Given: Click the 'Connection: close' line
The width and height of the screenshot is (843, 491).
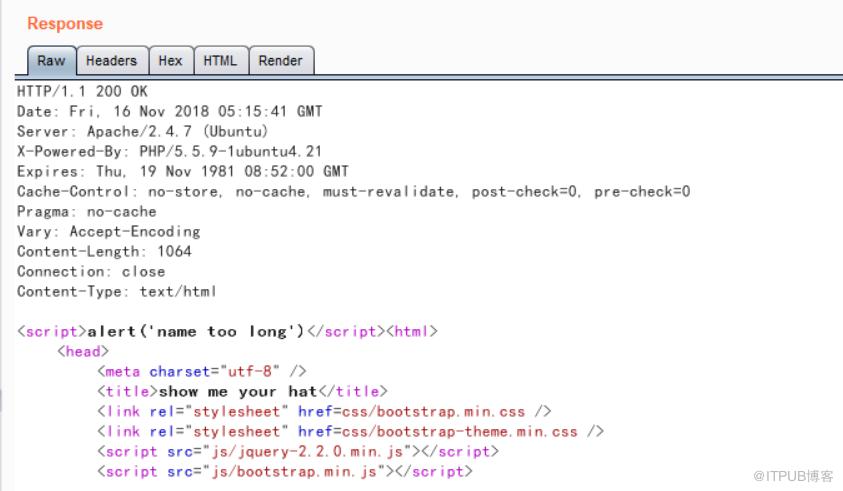Looking at the screenshot, I should [91, 271].
